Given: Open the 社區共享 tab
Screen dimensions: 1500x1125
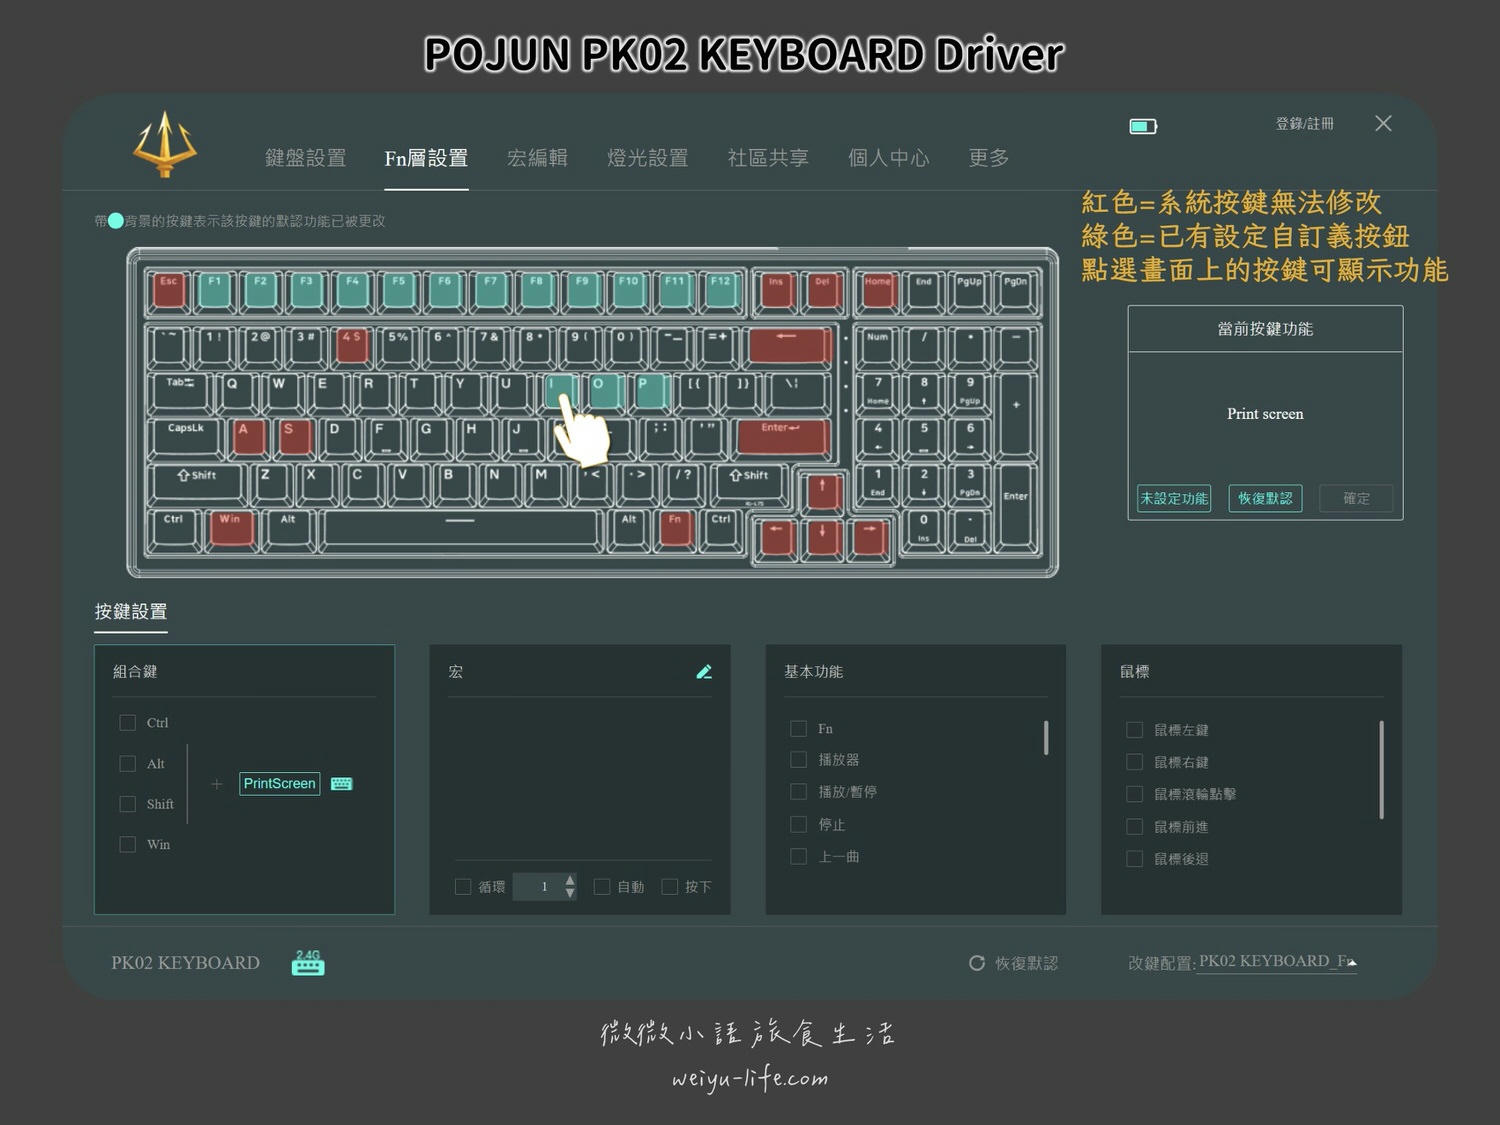Looking at the screenshot, I should point(768,158).
